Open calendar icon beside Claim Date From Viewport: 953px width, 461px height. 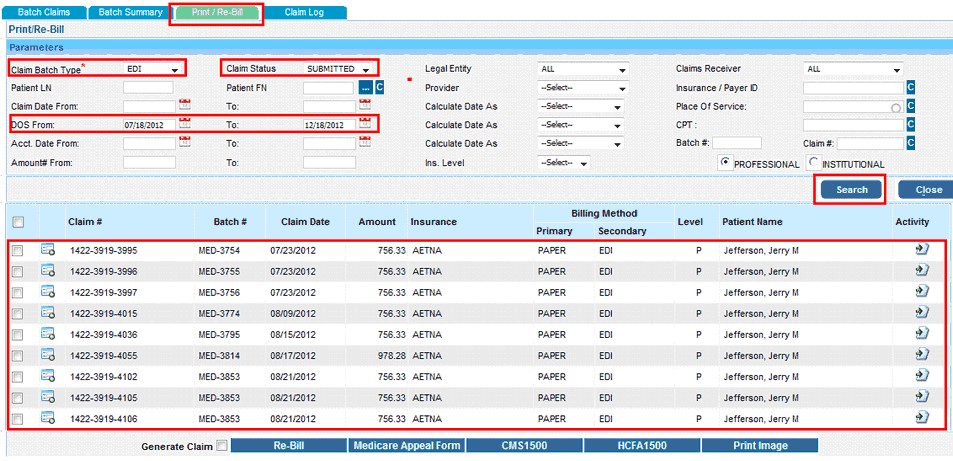[x=184, y=106]
